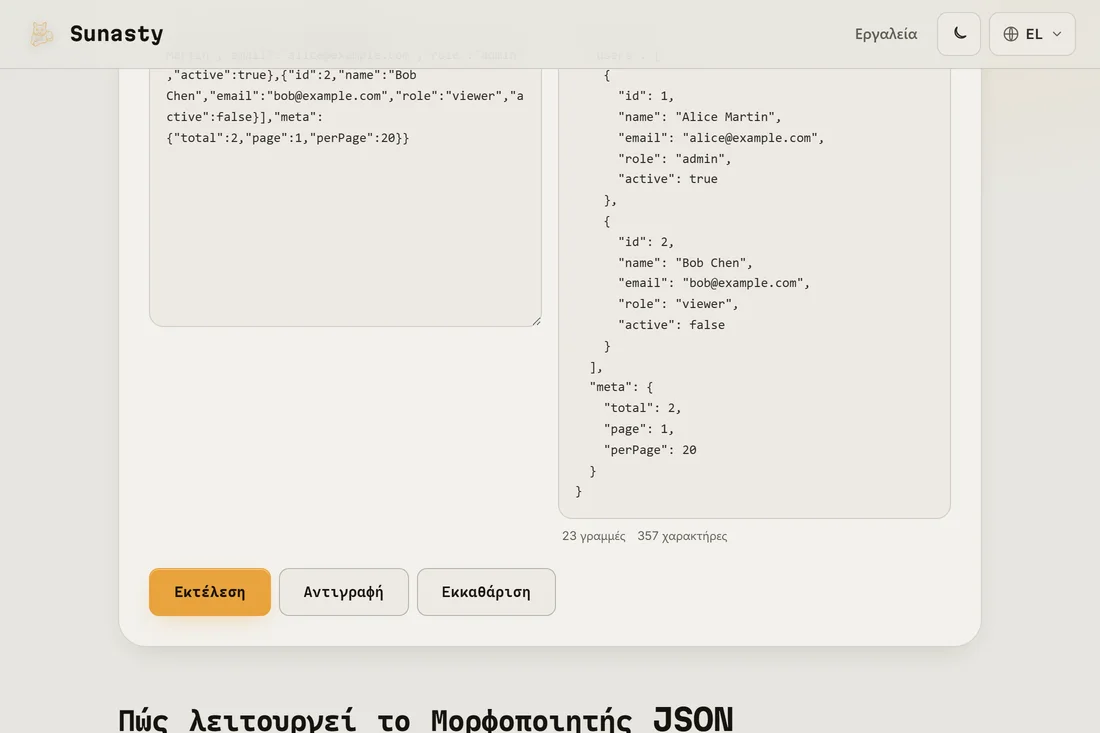Click the "page": 1 output line
Screen dimensions: 1100x733
pyautogui.click(x=639, y=429)
